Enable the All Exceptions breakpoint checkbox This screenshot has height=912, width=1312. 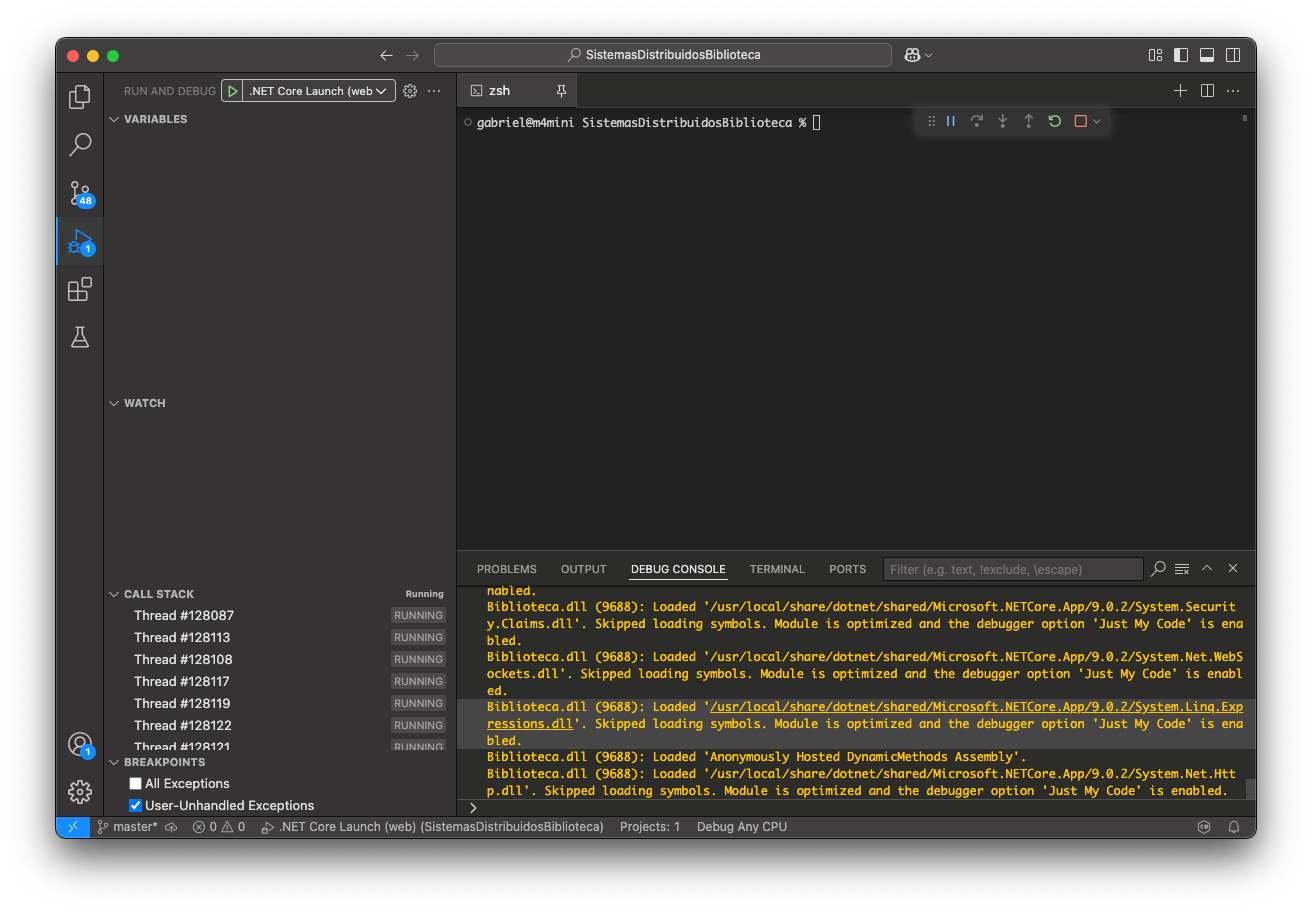click(136, 784)
